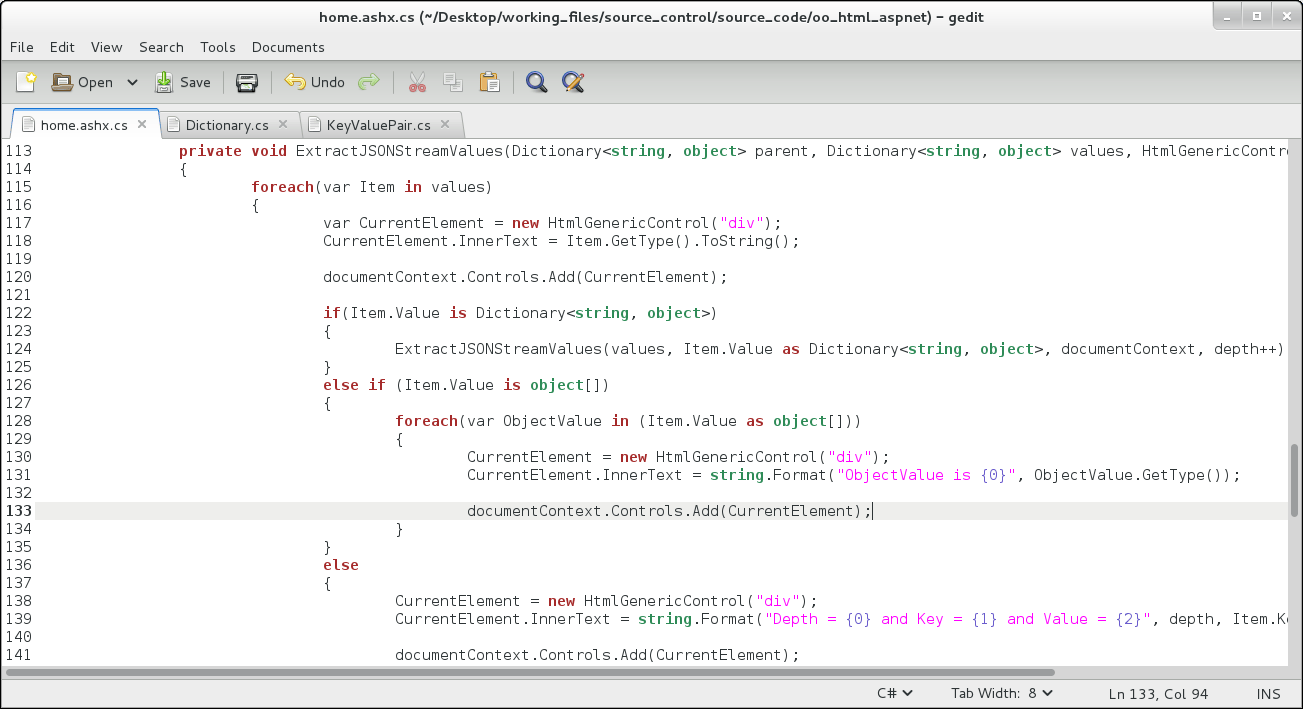The width and height of the screenshot is (1303, 709).
Task: Redo the last undone action
Action: point(369,82)
